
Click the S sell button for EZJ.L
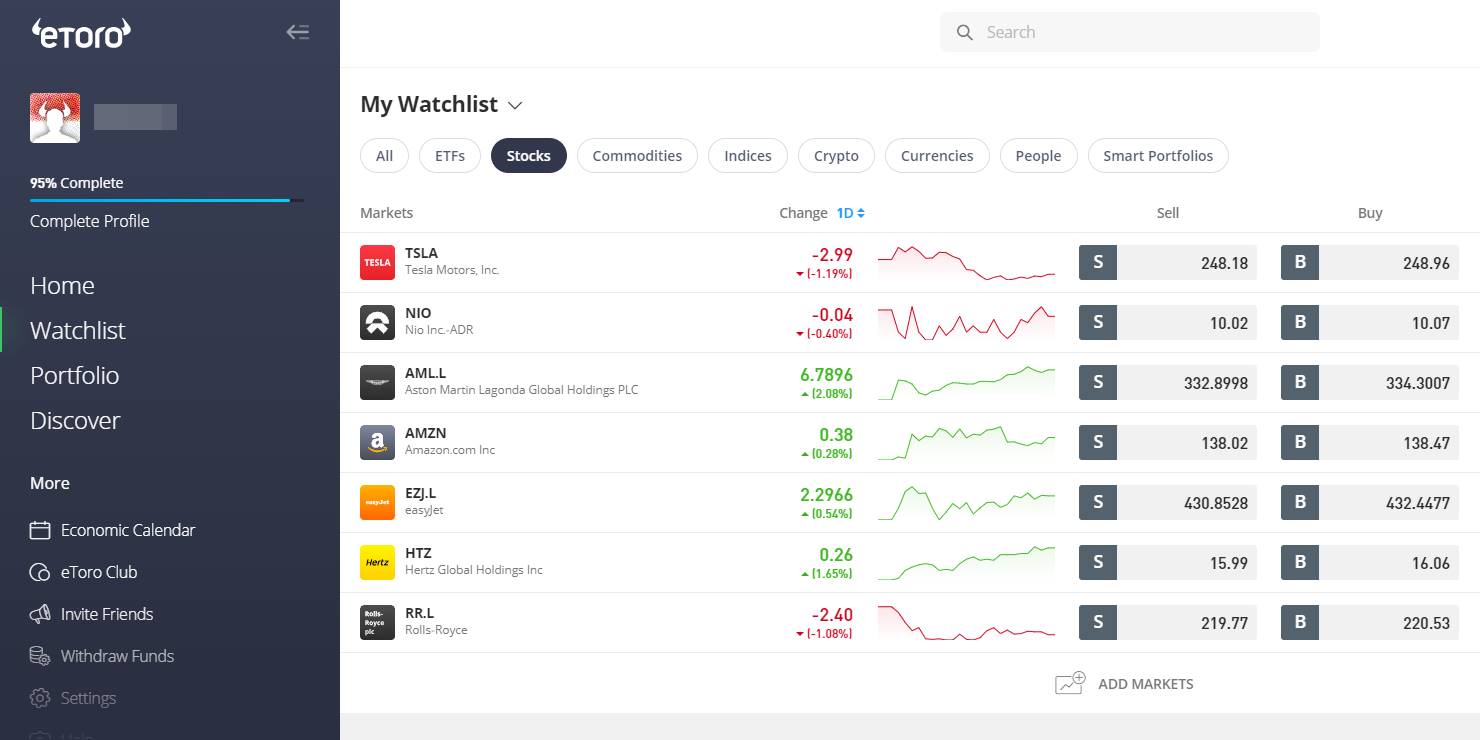1098,503
